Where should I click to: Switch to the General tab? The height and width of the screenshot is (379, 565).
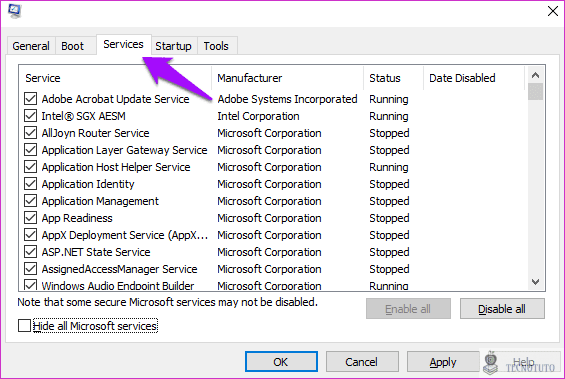(x=31, y=46)
